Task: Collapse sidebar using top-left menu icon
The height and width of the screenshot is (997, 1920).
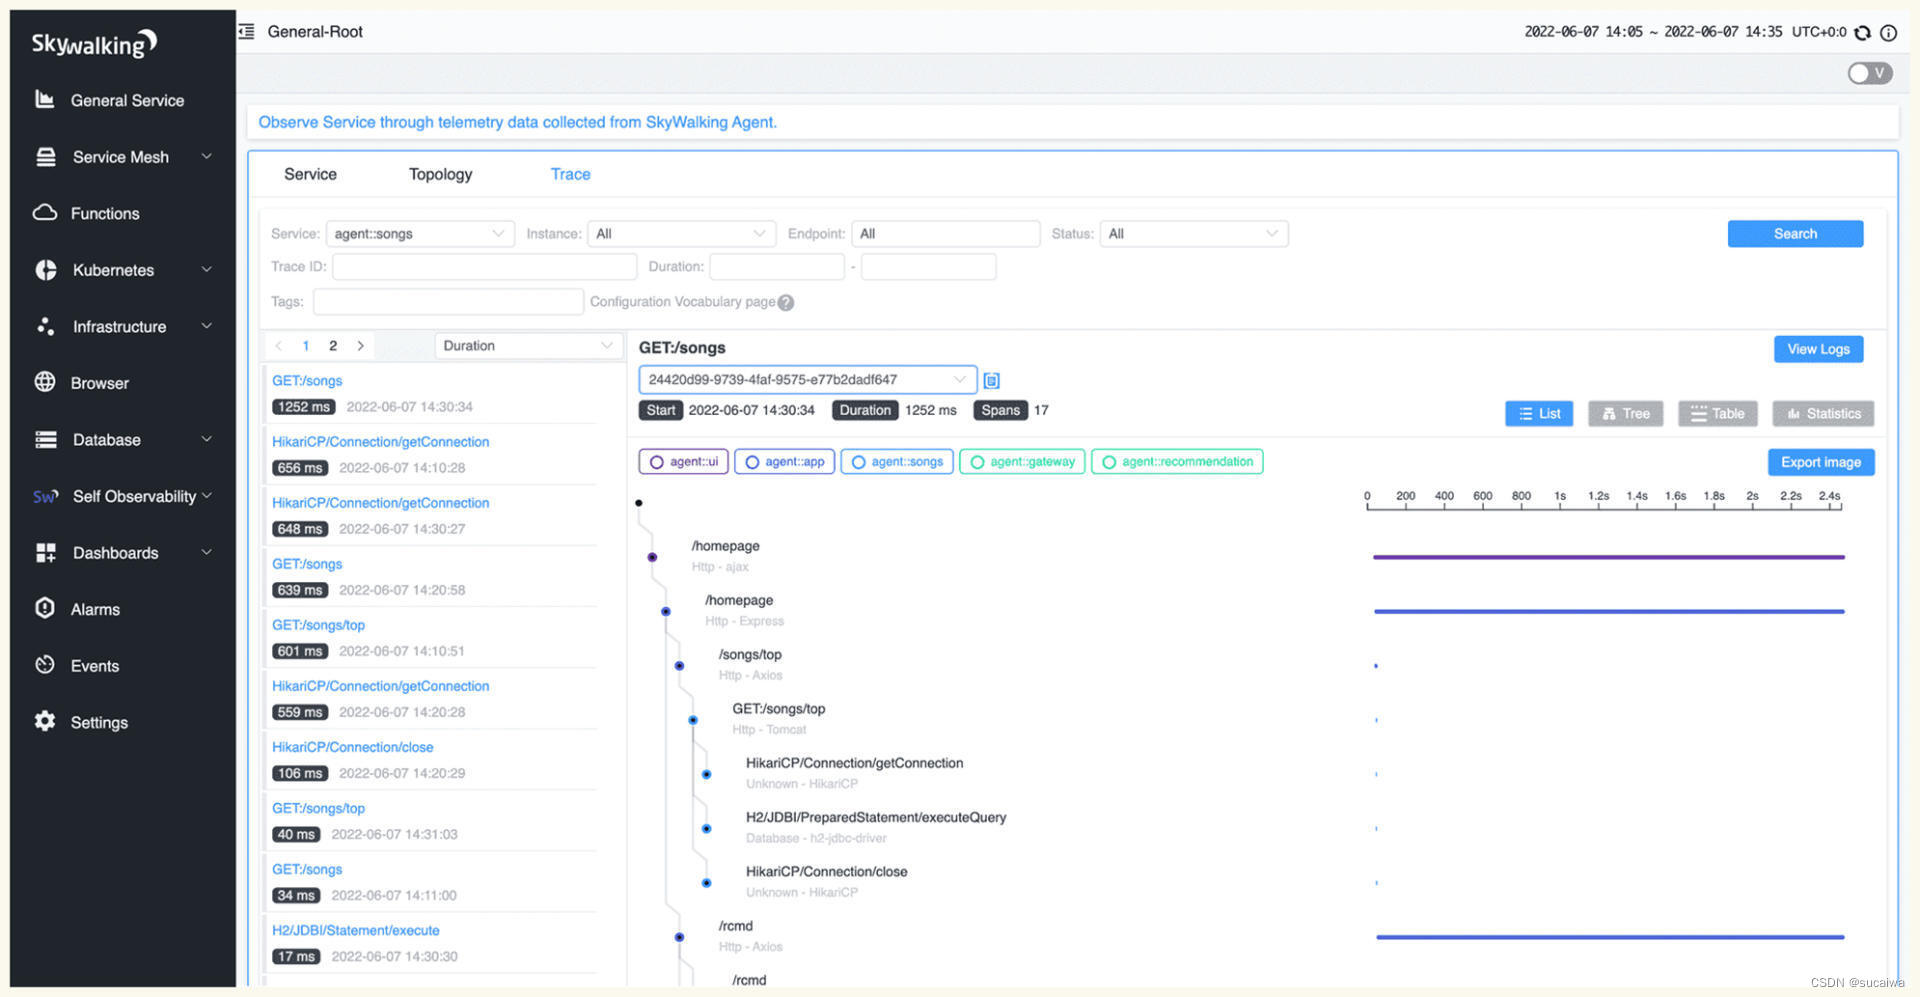Action: (247, 32)
